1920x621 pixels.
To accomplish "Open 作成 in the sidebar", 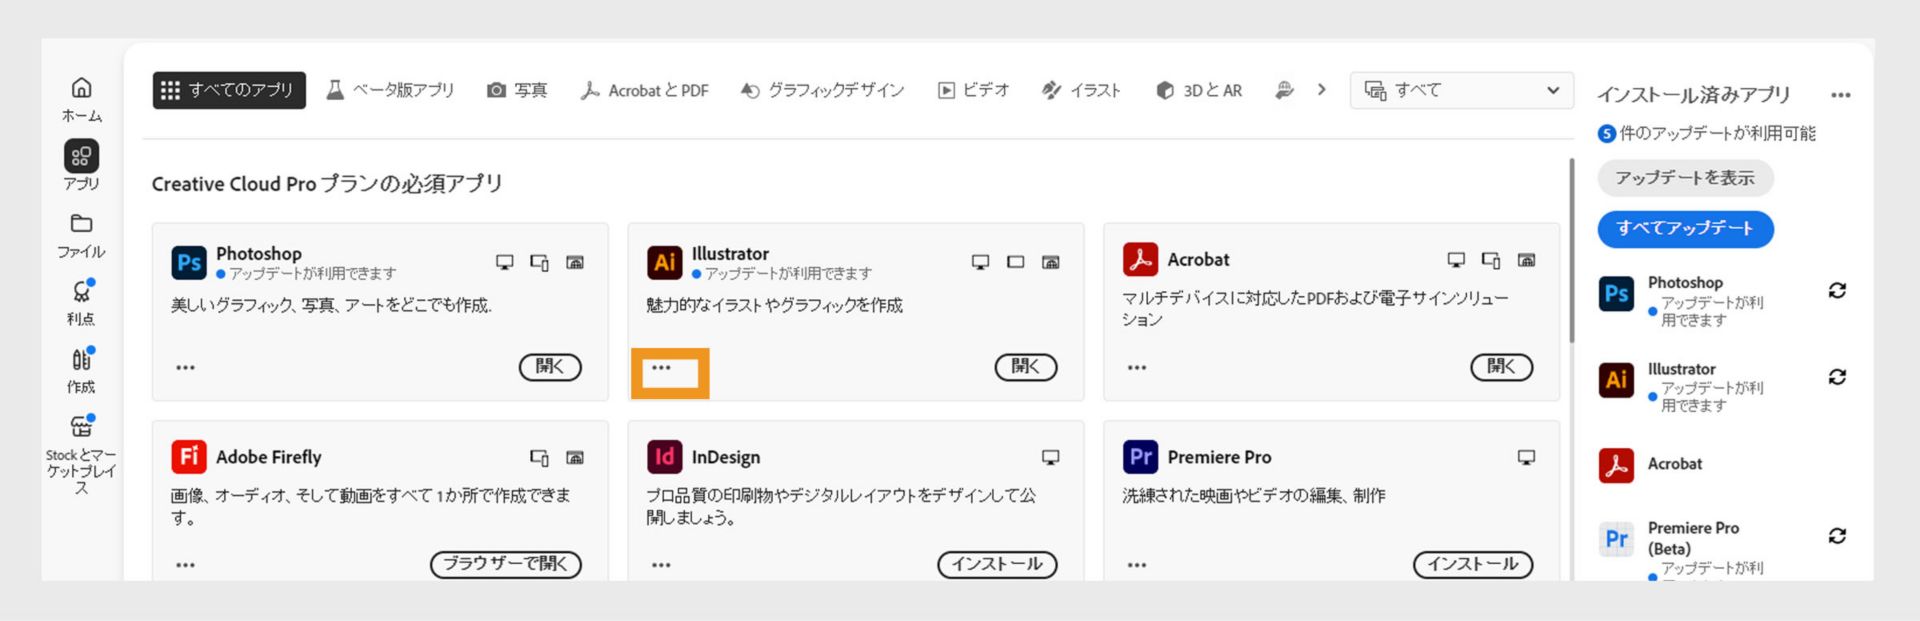I will [x=81, y=371].
